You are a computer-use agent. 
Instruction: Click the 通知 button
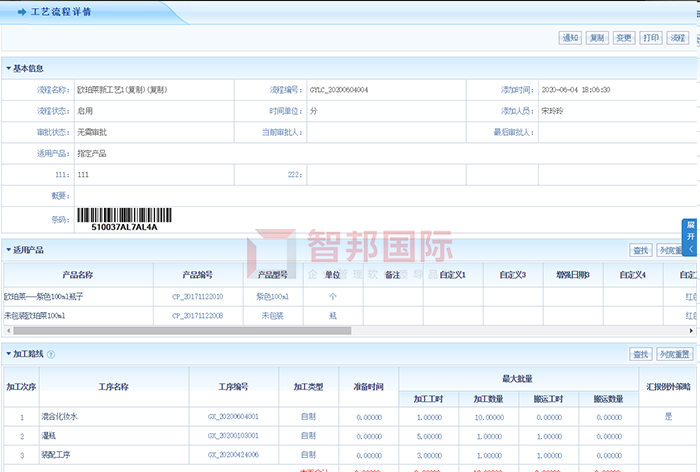[x=570, y=38]
